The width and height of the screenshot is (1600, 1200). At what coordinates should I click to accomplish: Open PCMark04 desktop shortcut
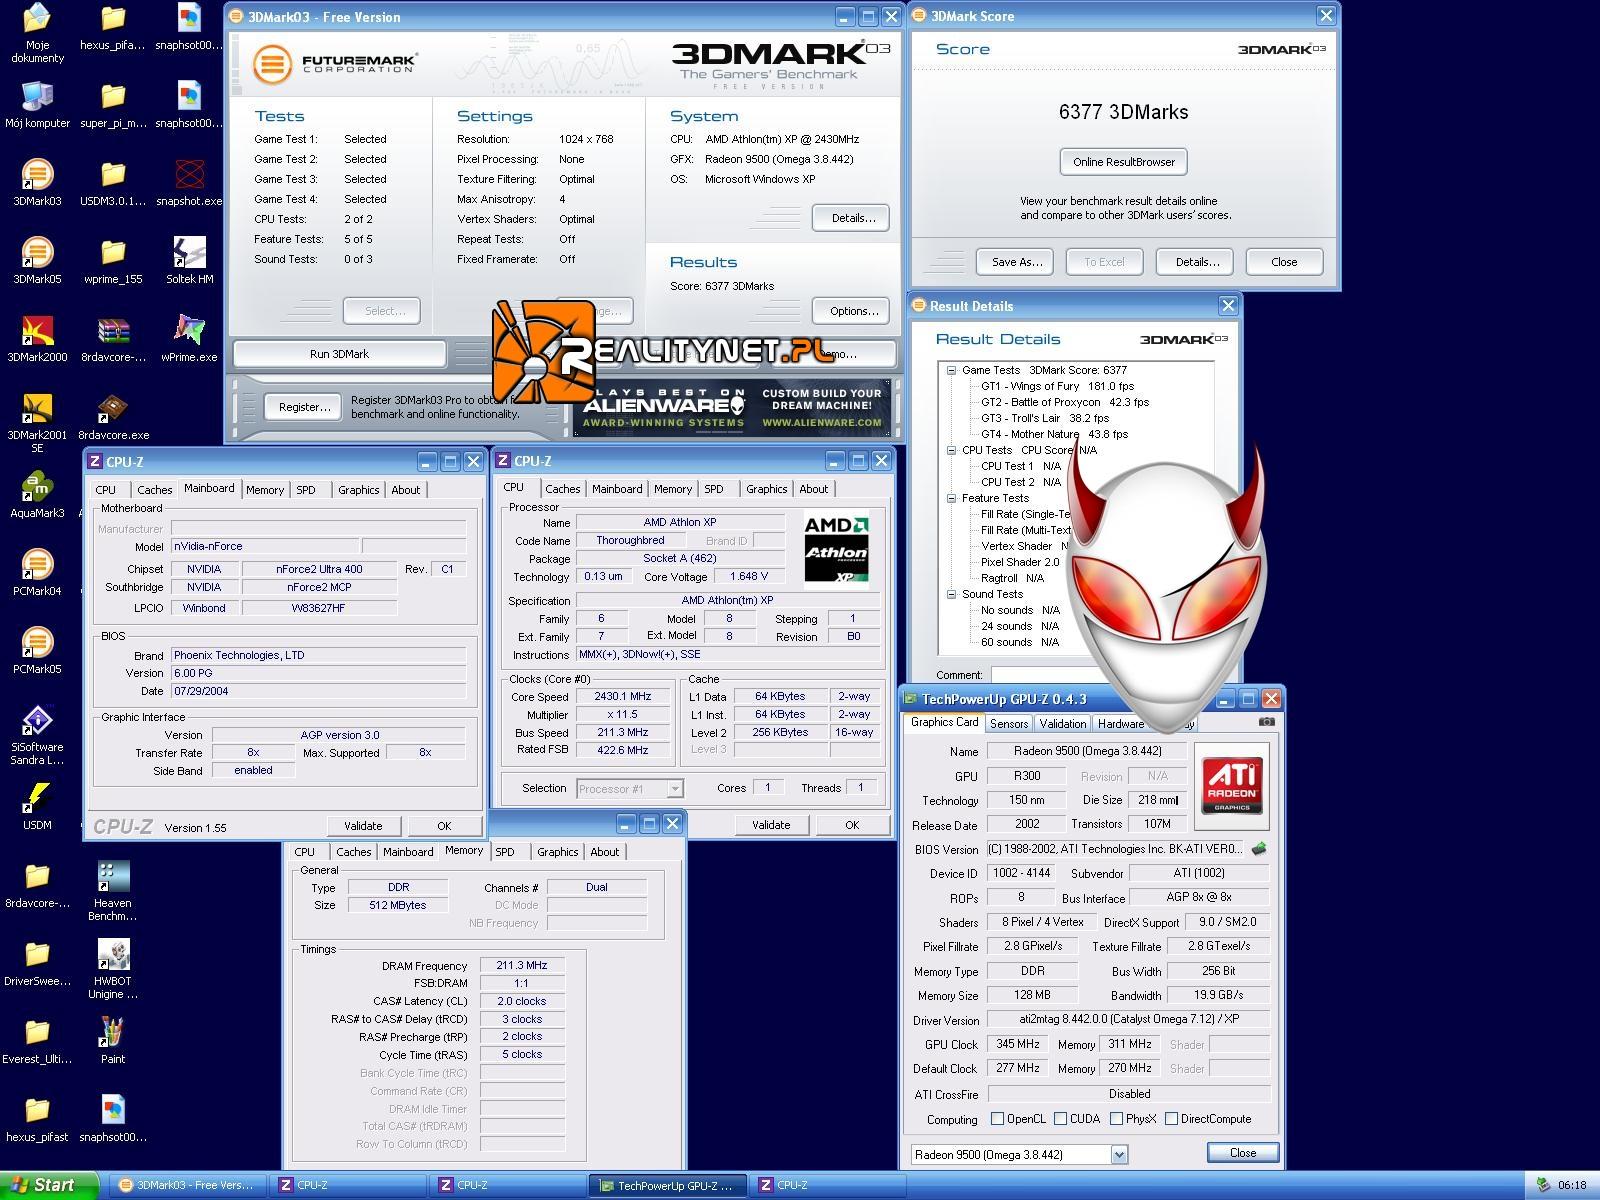tap(37, 573)
